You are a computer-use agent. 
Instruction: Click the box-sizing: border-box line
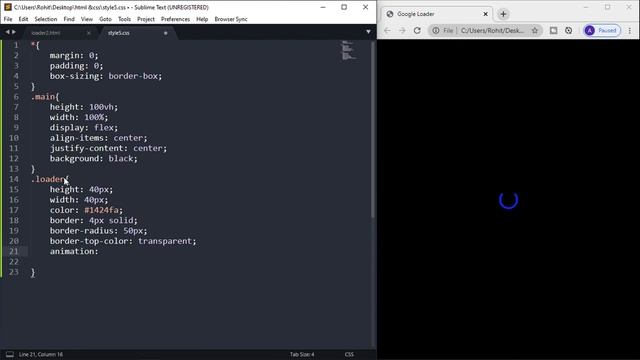coord(106,76)
